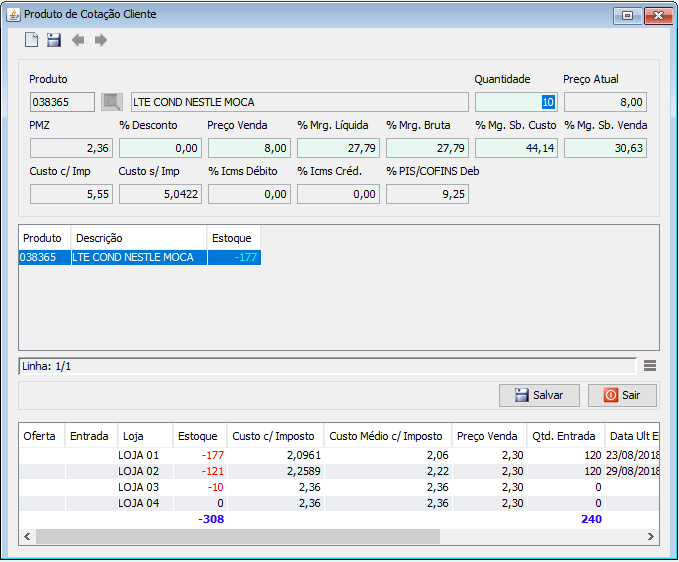
Task: Click the Estoque header in store table
Action: click(x=200, y=436)
